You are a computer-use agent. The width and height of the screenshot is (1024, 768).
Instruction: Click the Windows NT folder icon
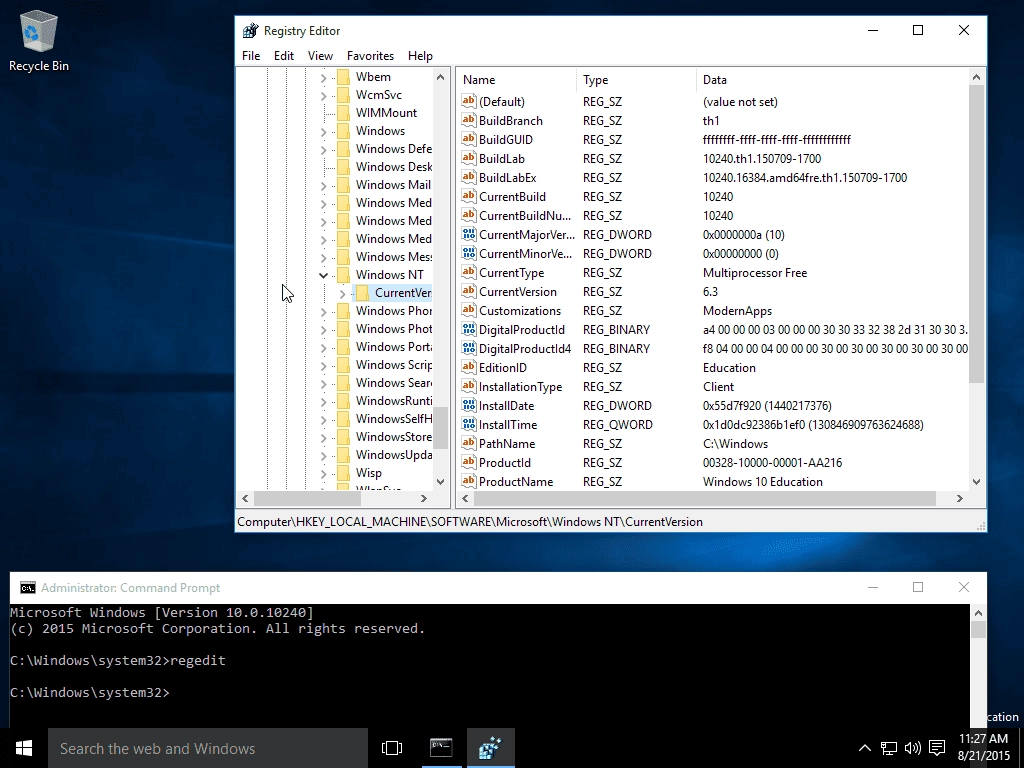pos(344,275)
